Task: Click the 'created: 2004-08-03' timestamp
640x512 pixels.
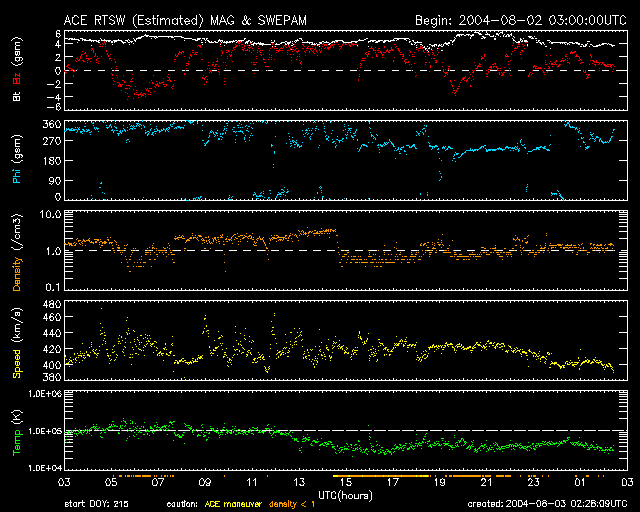Action: tap(547, 504)
